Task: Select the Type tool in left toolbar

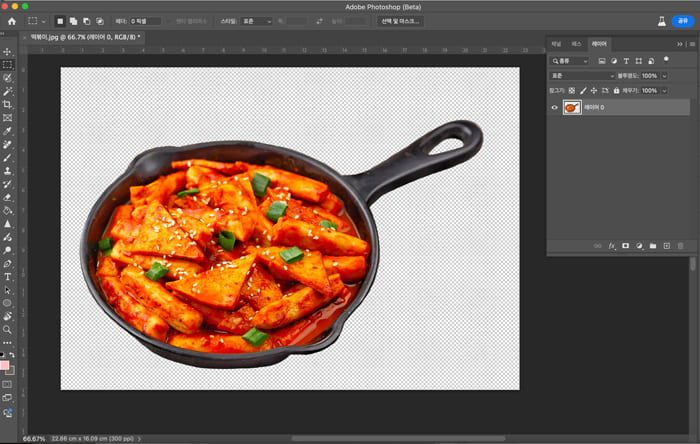Action: pyautogui.click(x=7, y=277)
